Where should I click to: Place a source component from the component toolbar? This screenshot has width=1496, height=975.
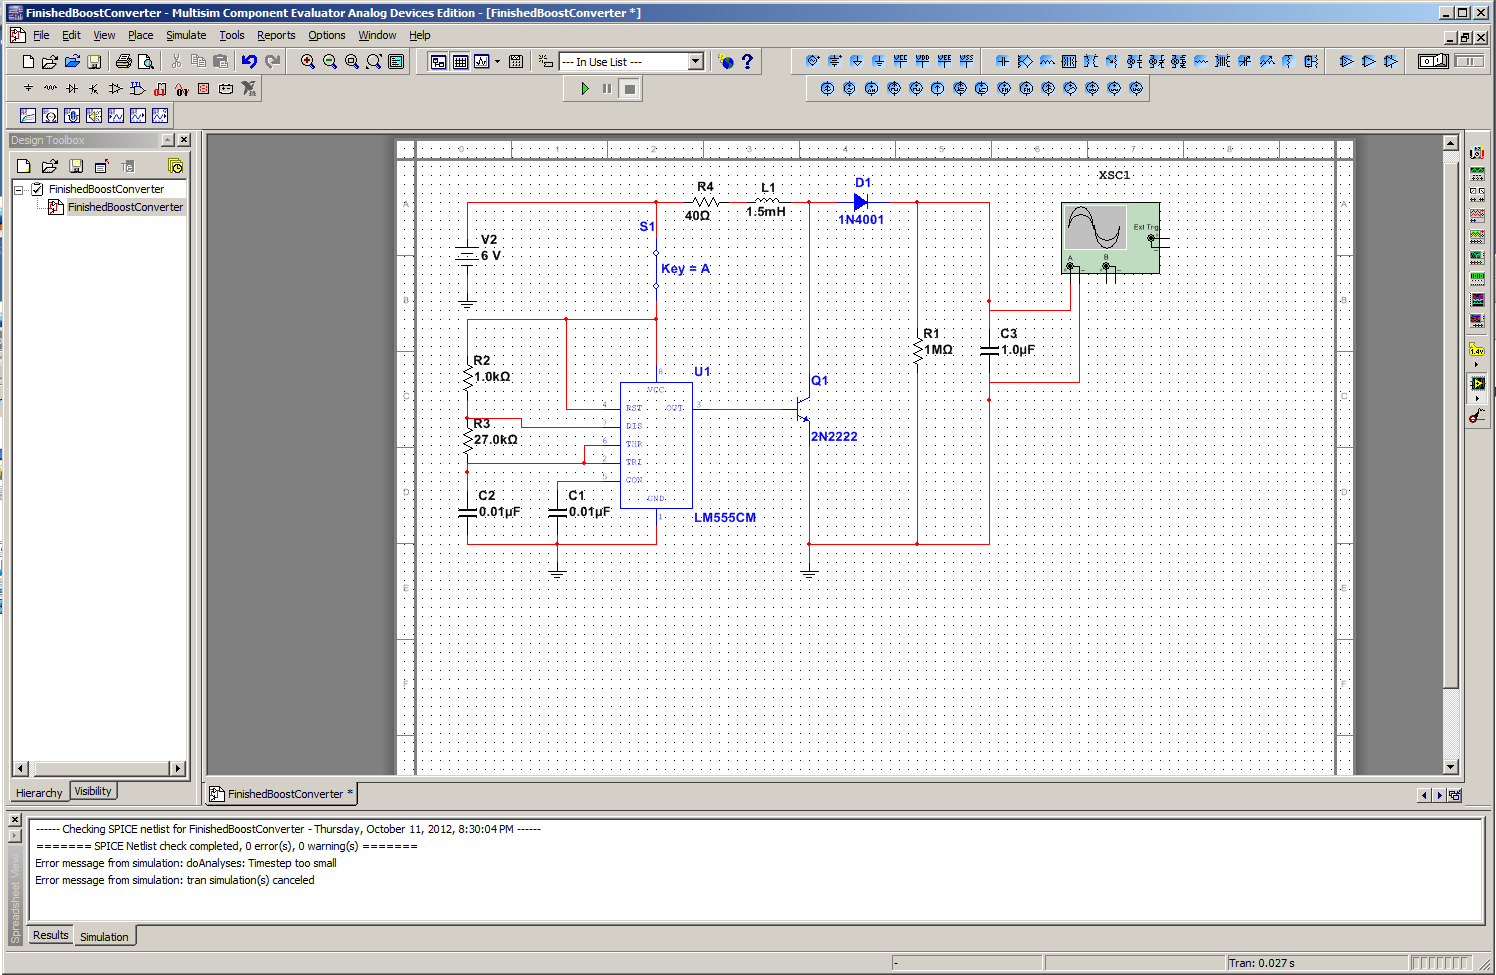pyautogui.click(x=28, y=88)
